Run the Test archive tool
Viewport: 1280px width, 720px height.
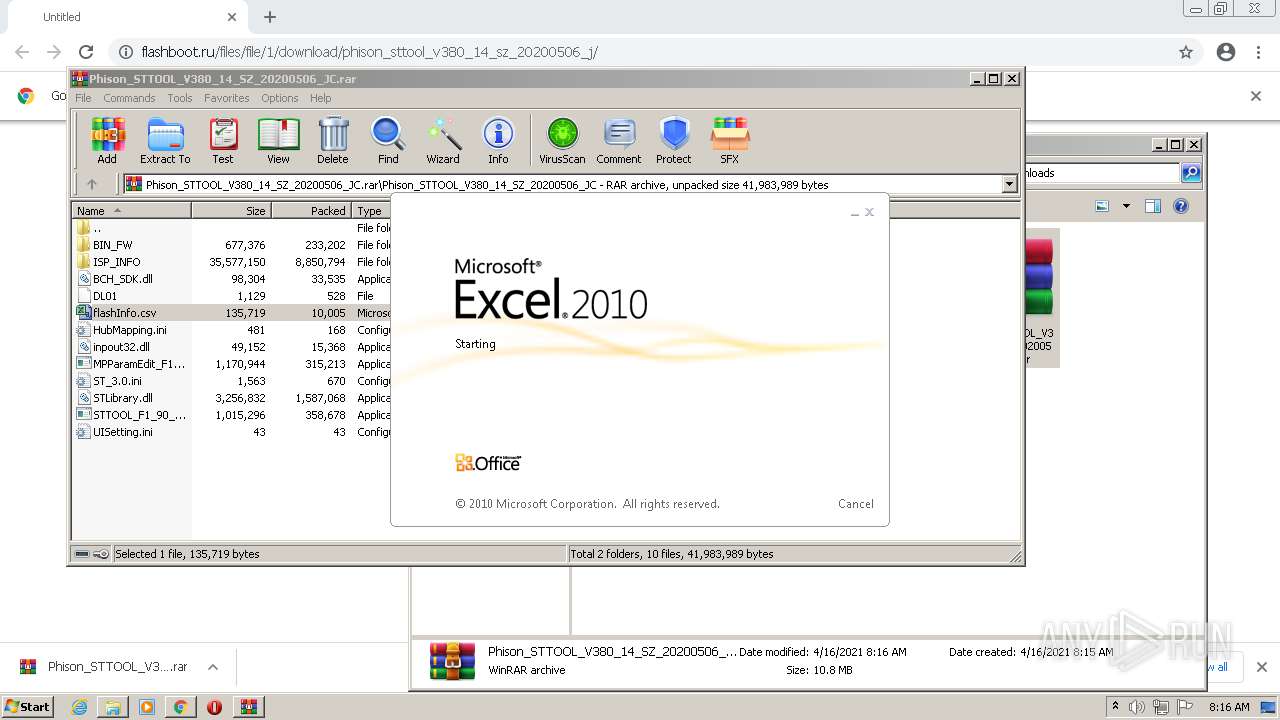tap(223, 140)
